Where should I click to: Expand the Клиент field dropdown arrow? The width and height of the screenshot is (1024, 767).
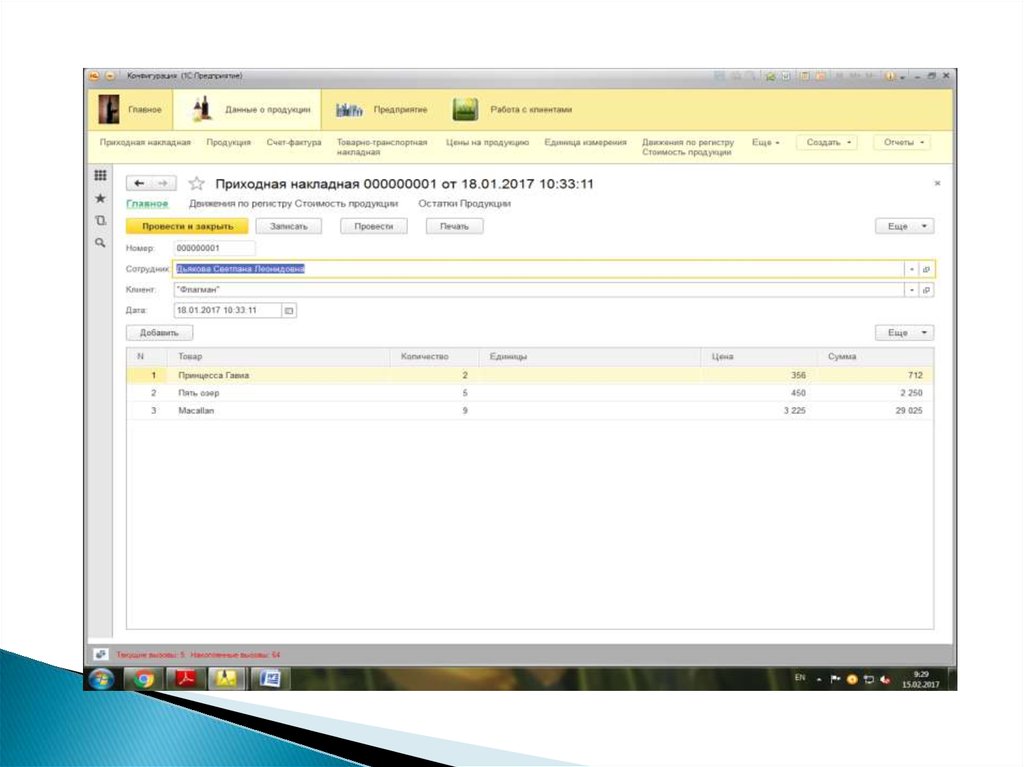911,290
